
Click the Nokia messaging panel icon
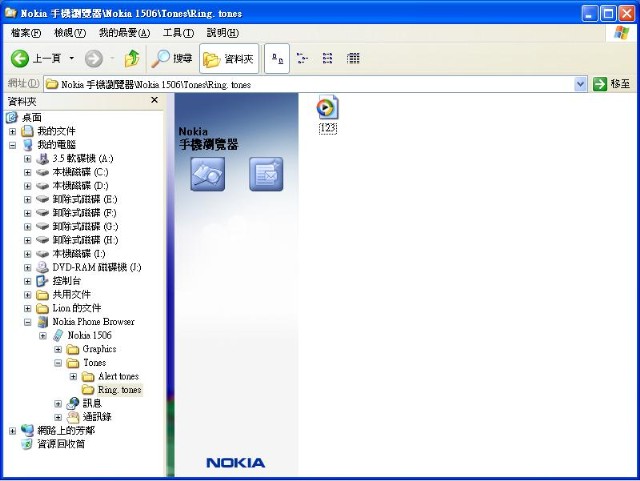click(x=265, y=174)
